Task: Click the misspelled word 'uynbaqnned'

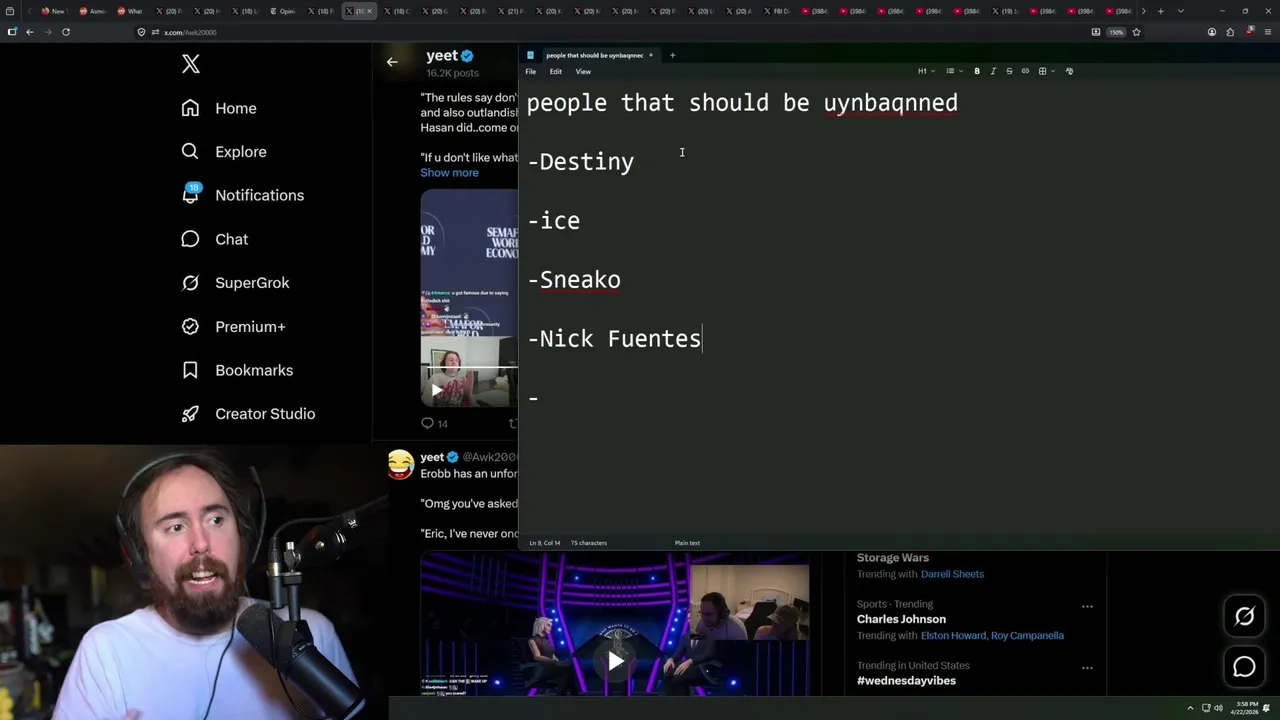Action: point(890,103)
